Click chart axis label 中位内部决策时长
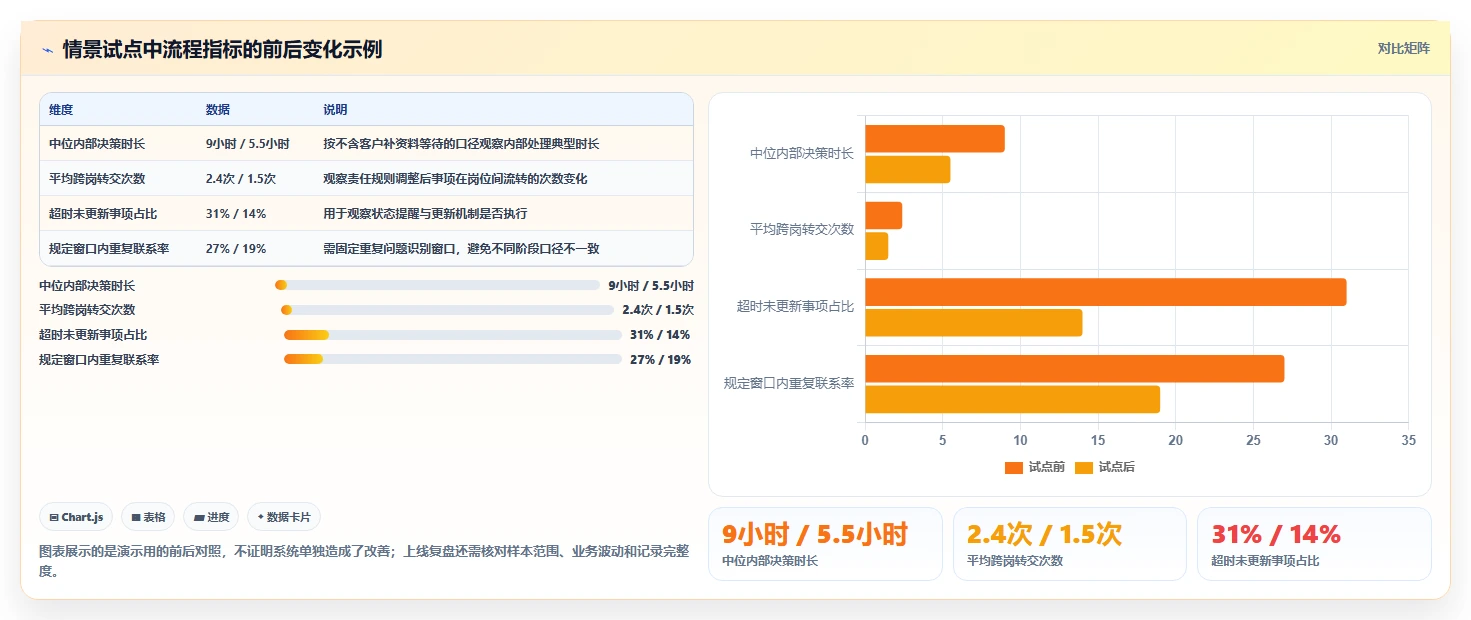This screenshot has height=620, width=1471. click(802, 154)
